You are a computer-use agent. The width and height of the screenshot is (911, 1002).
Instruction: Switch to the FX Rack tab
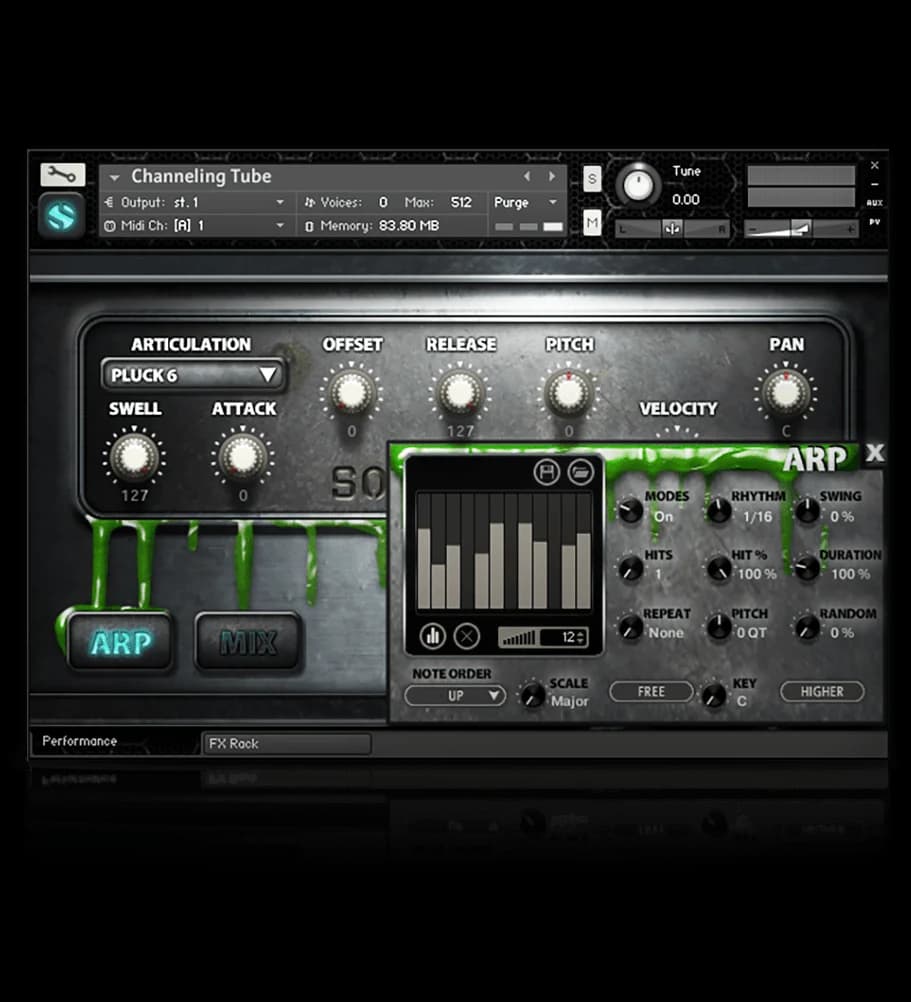(286, 744)
